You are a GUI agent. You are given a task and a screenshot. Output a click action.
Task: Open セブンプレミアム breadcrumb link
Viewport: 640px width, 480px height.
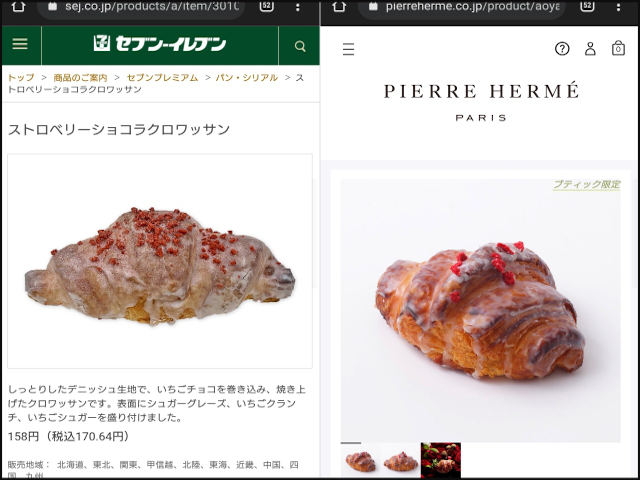pos(162,78)
